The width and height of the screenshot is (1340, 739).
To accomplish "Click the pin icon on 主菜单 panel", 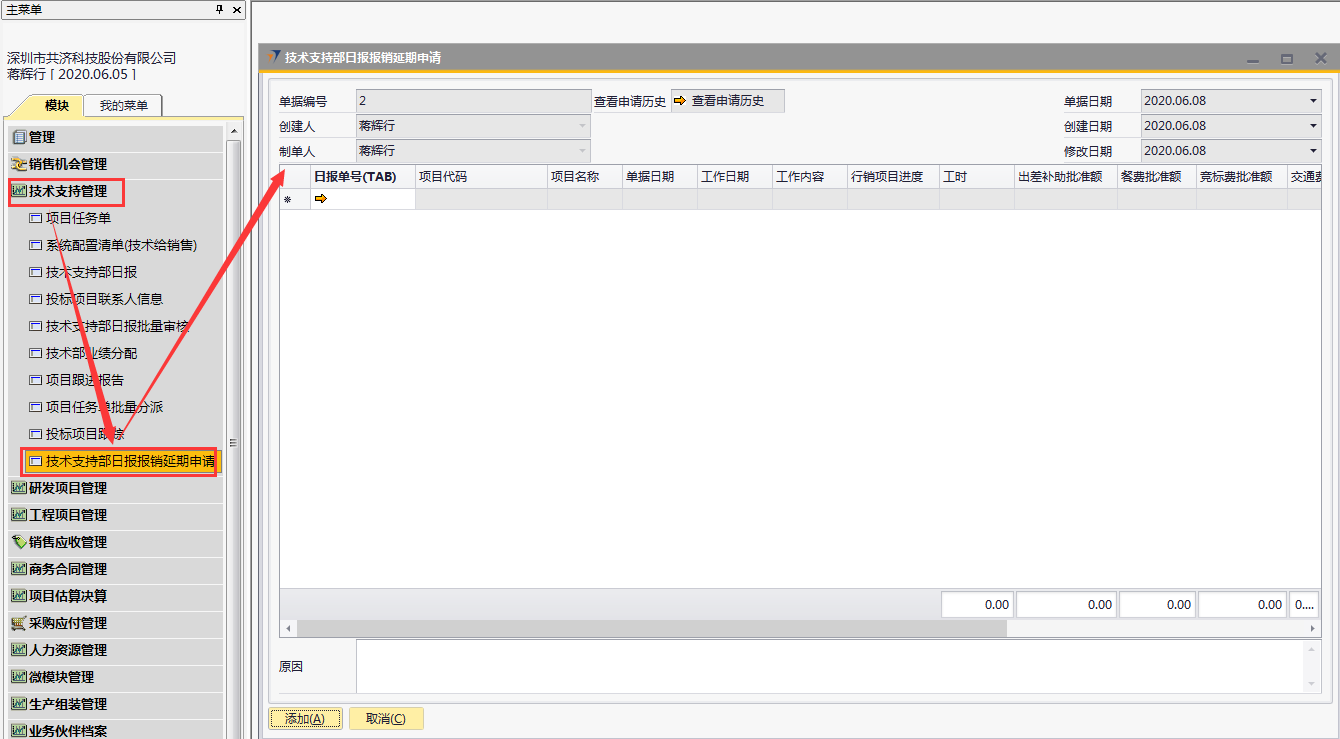I will point(220,9).
